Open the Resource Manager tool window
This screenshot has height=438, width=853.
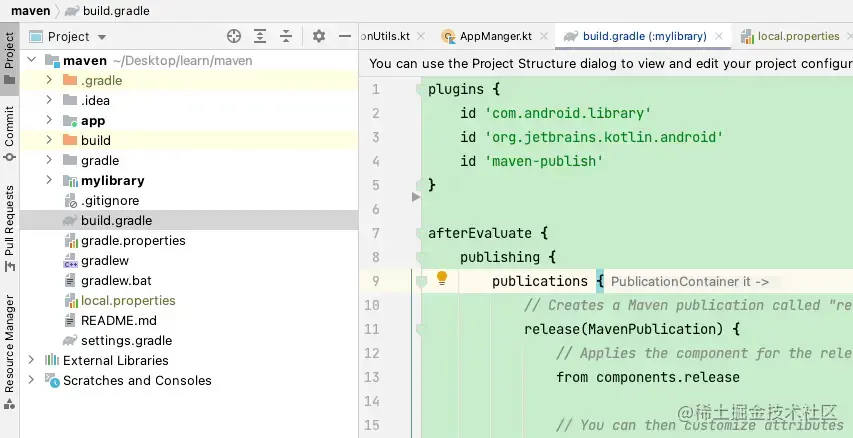click(9, 351)
